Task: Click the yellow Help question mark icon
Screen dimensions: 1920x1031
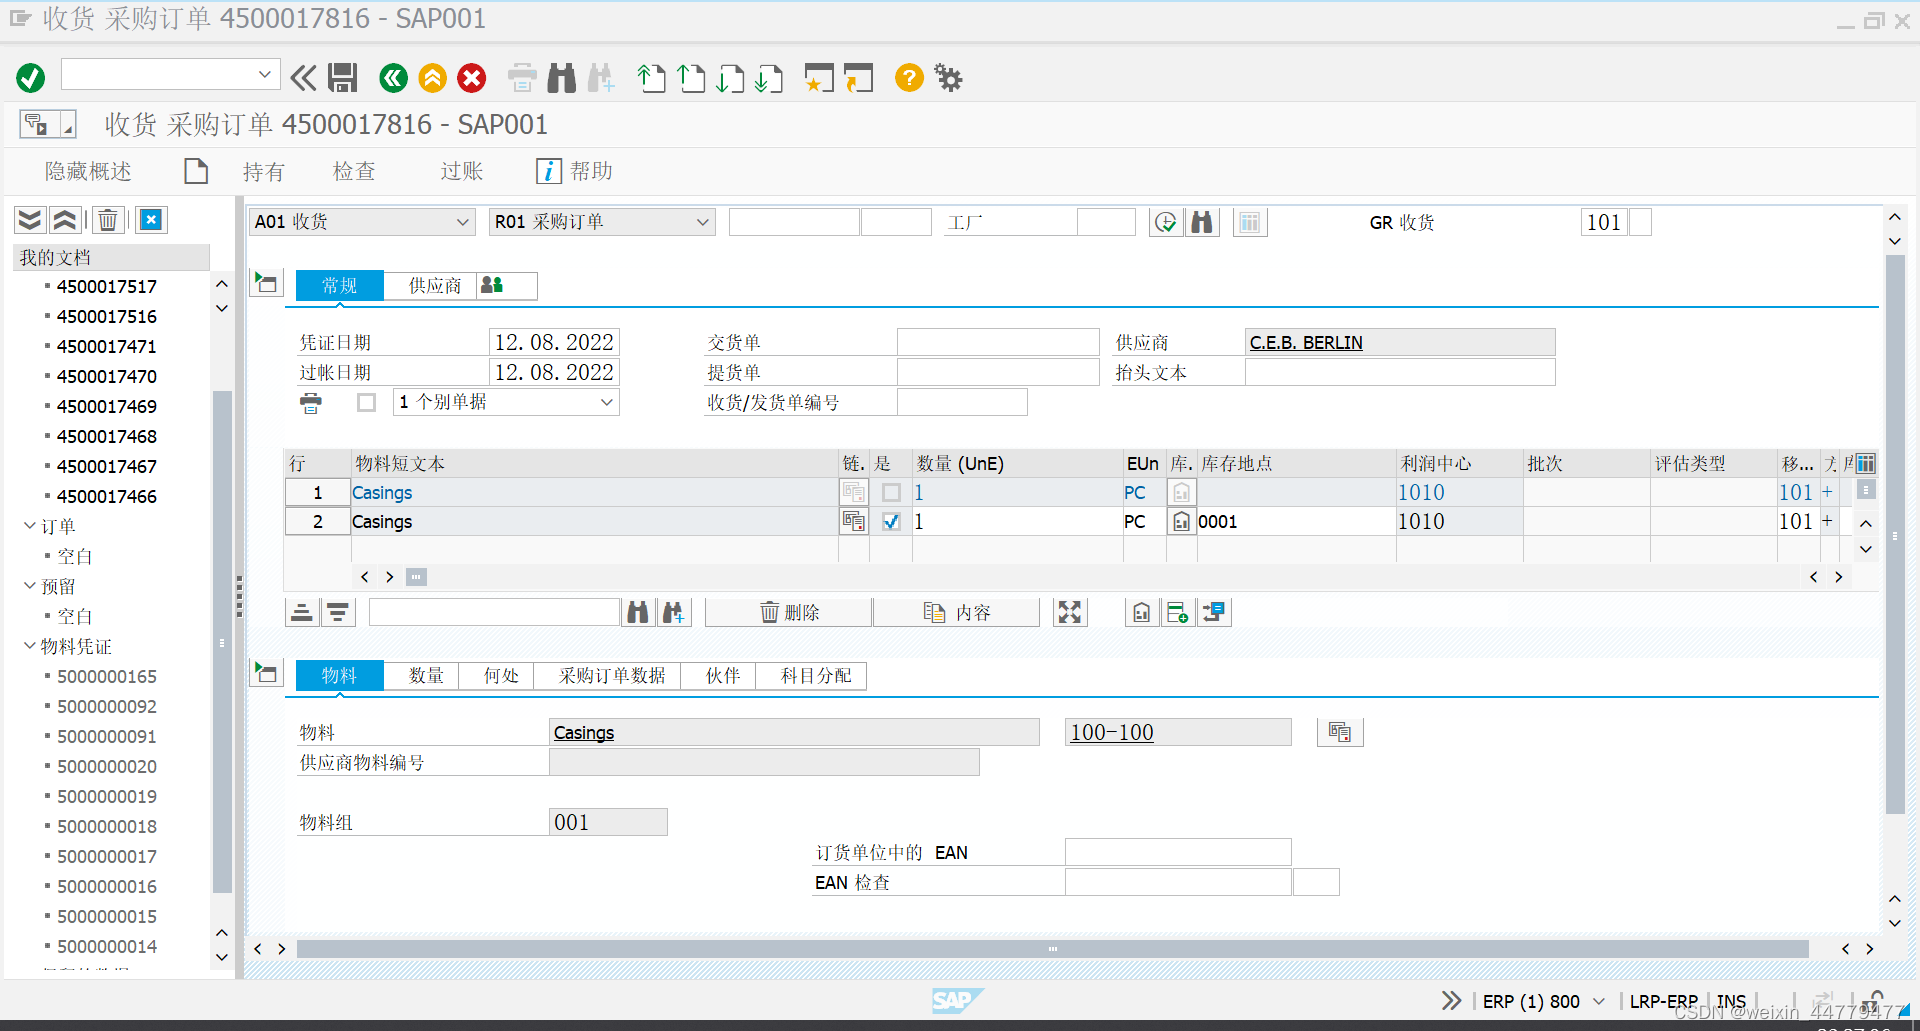Action: pyautogui.click(x=909, y=77)
